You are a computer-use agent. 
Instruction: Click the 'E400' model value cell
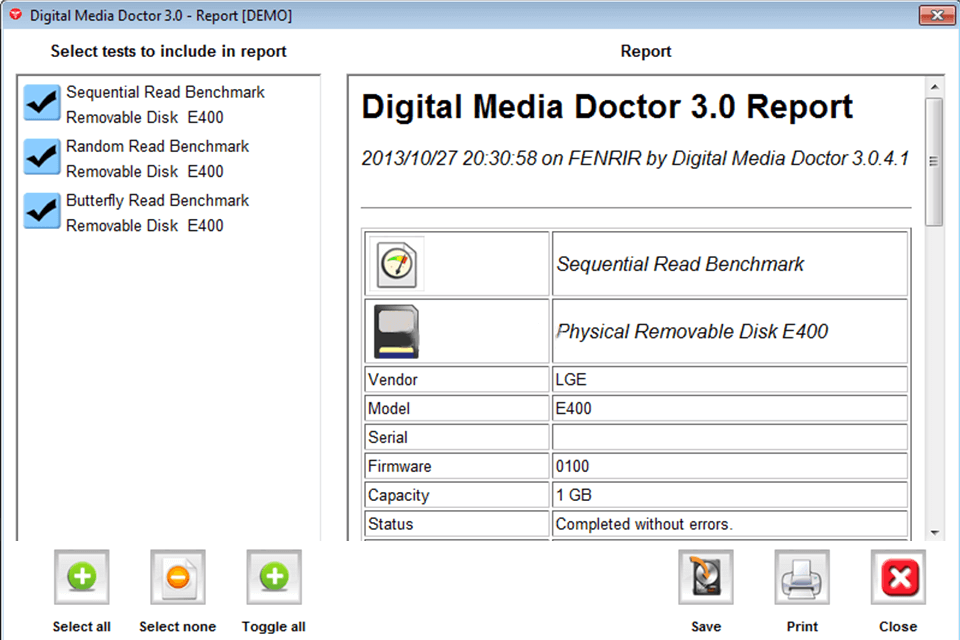pyautogui.click(x=730, y=408)
